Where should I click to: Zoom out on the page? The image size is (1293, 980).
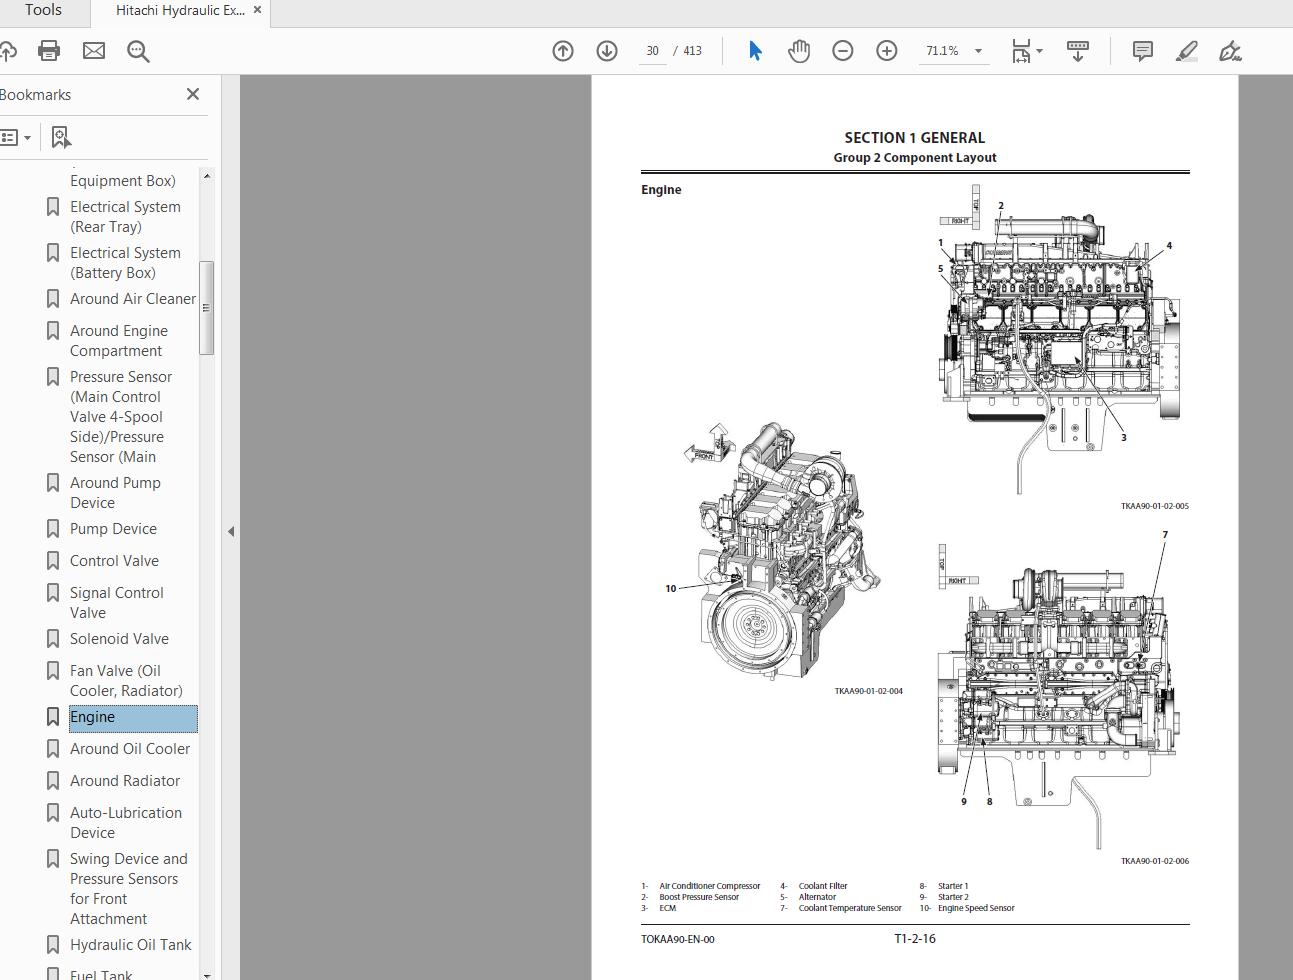[x=843, y=50]
